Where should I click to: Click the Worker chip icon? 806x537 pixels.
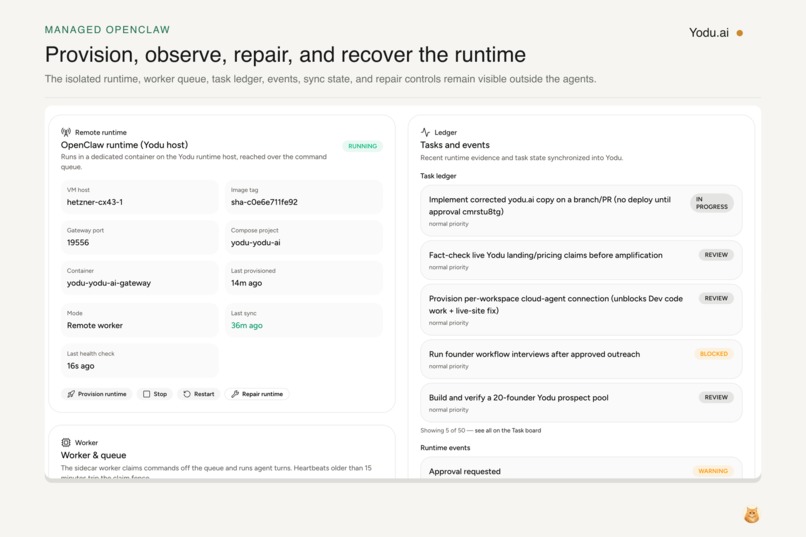click(66, 442)
